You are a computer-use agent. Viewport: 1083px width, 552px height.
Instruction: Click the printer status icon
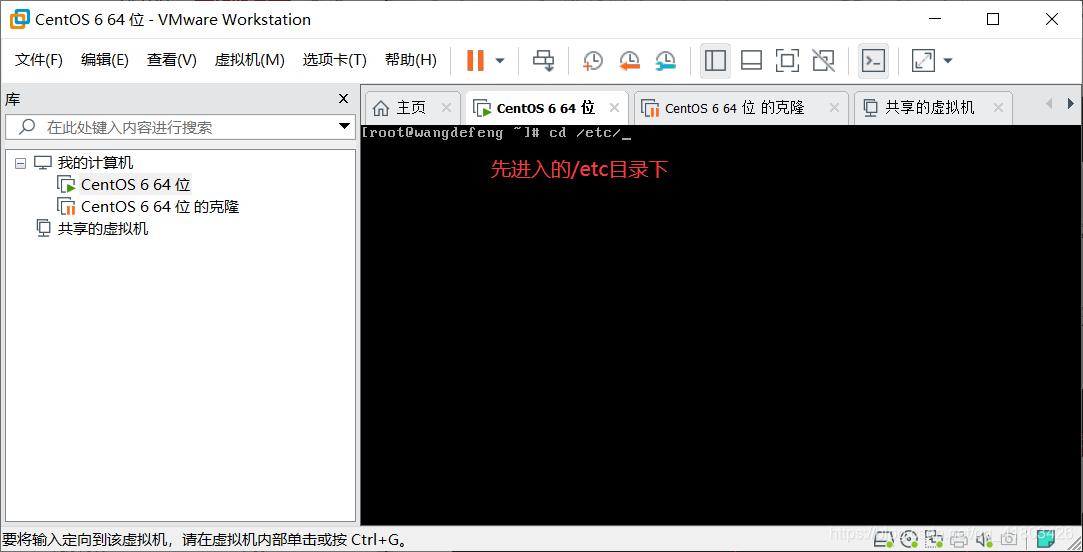[959, 539]
